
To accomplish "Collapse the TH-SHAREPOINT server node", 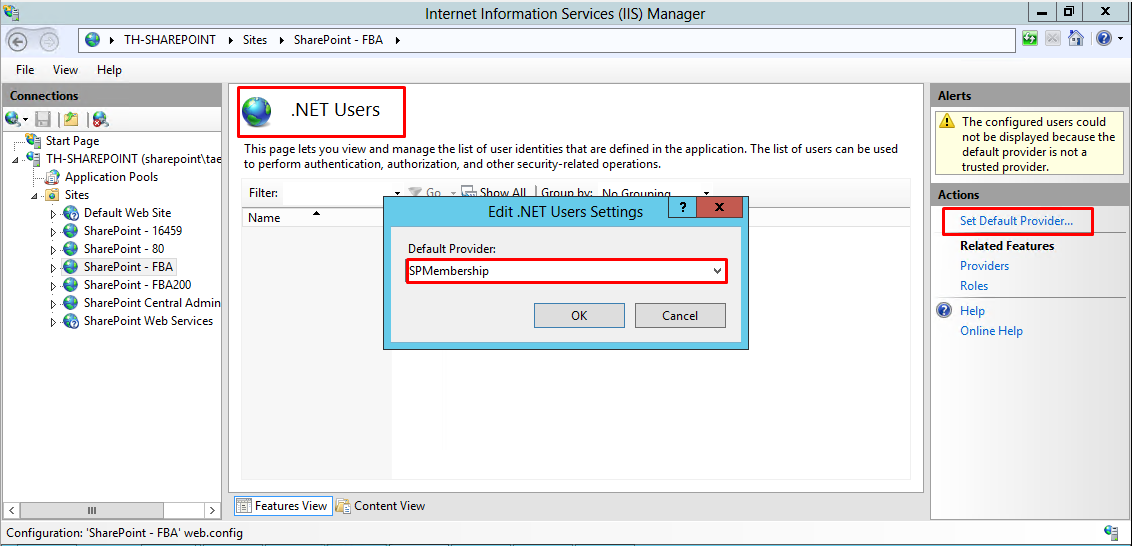I will (16, 160).
